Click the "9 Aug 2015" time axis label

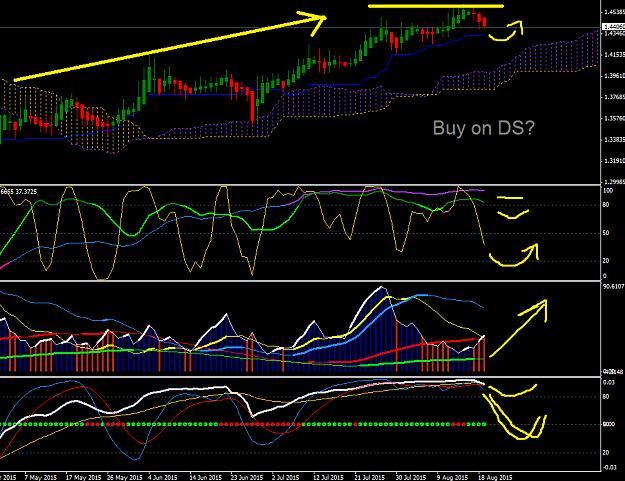coord(452,477)
